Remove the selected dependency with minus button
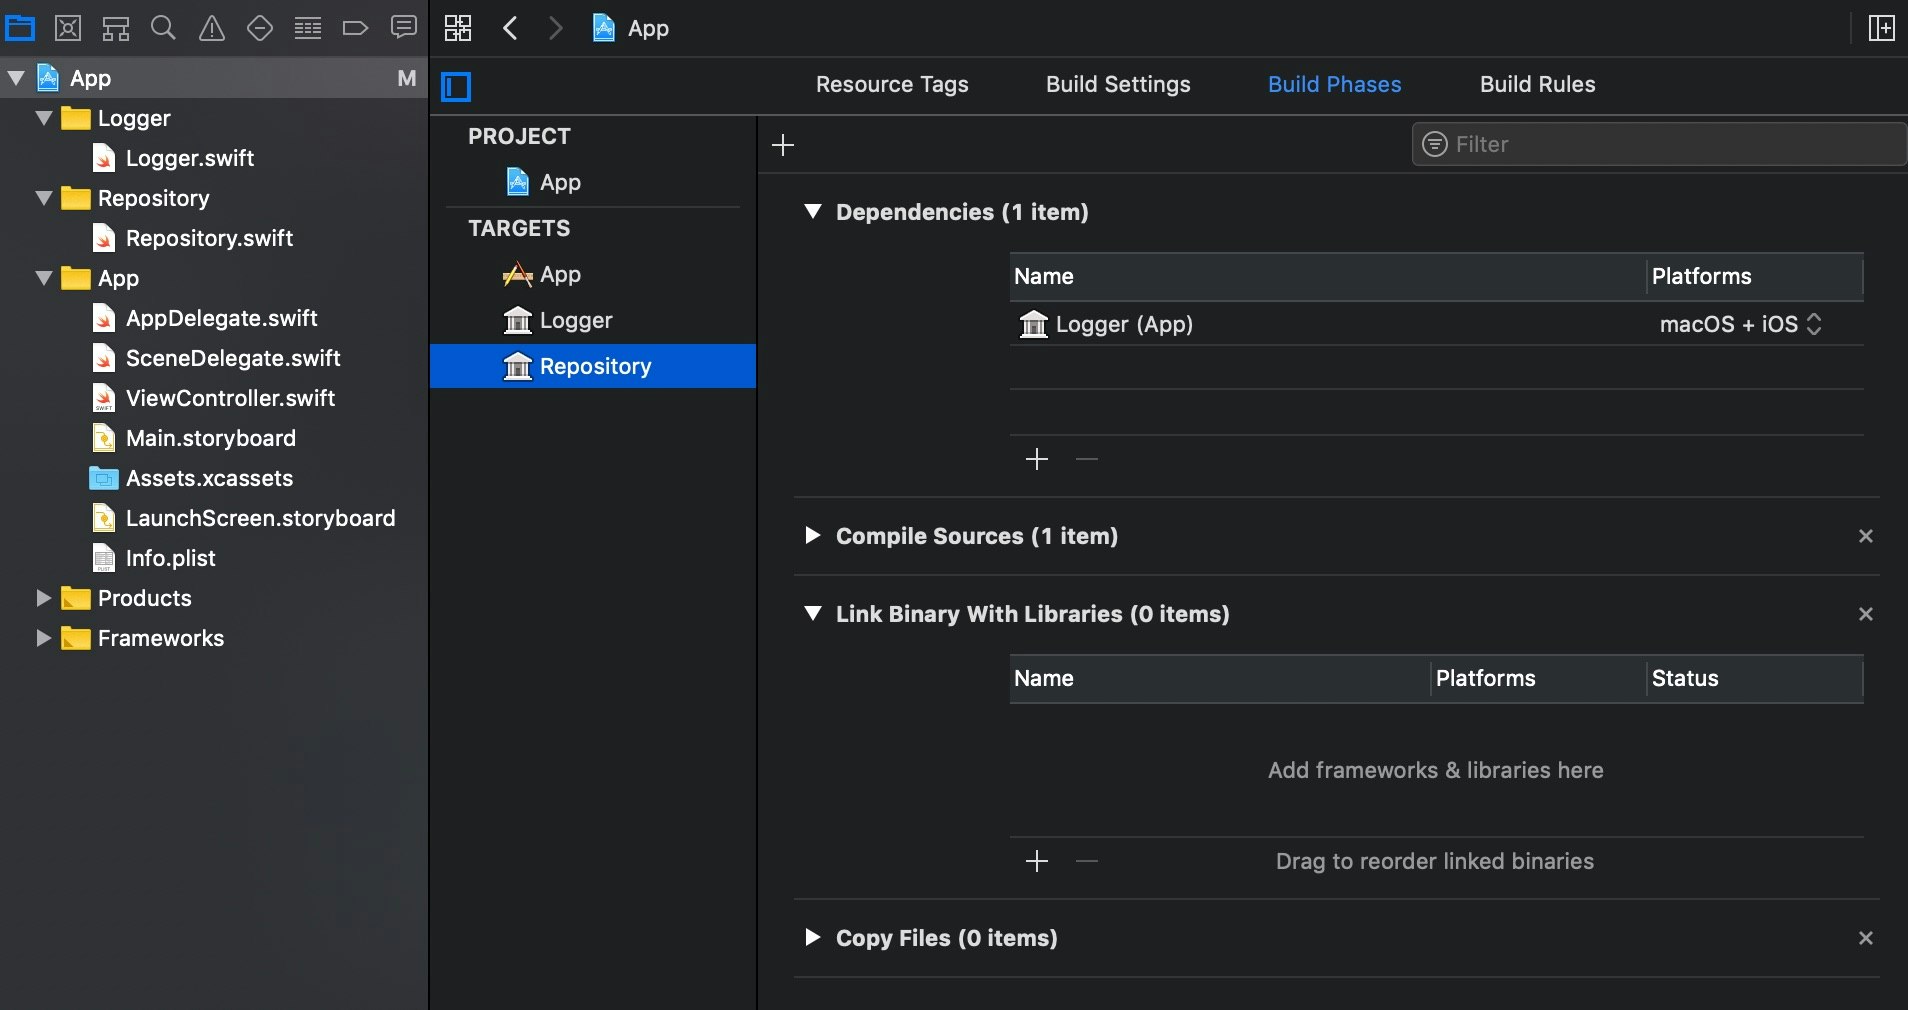This screenshot has height=1010, width=1908. [1087, 459]
